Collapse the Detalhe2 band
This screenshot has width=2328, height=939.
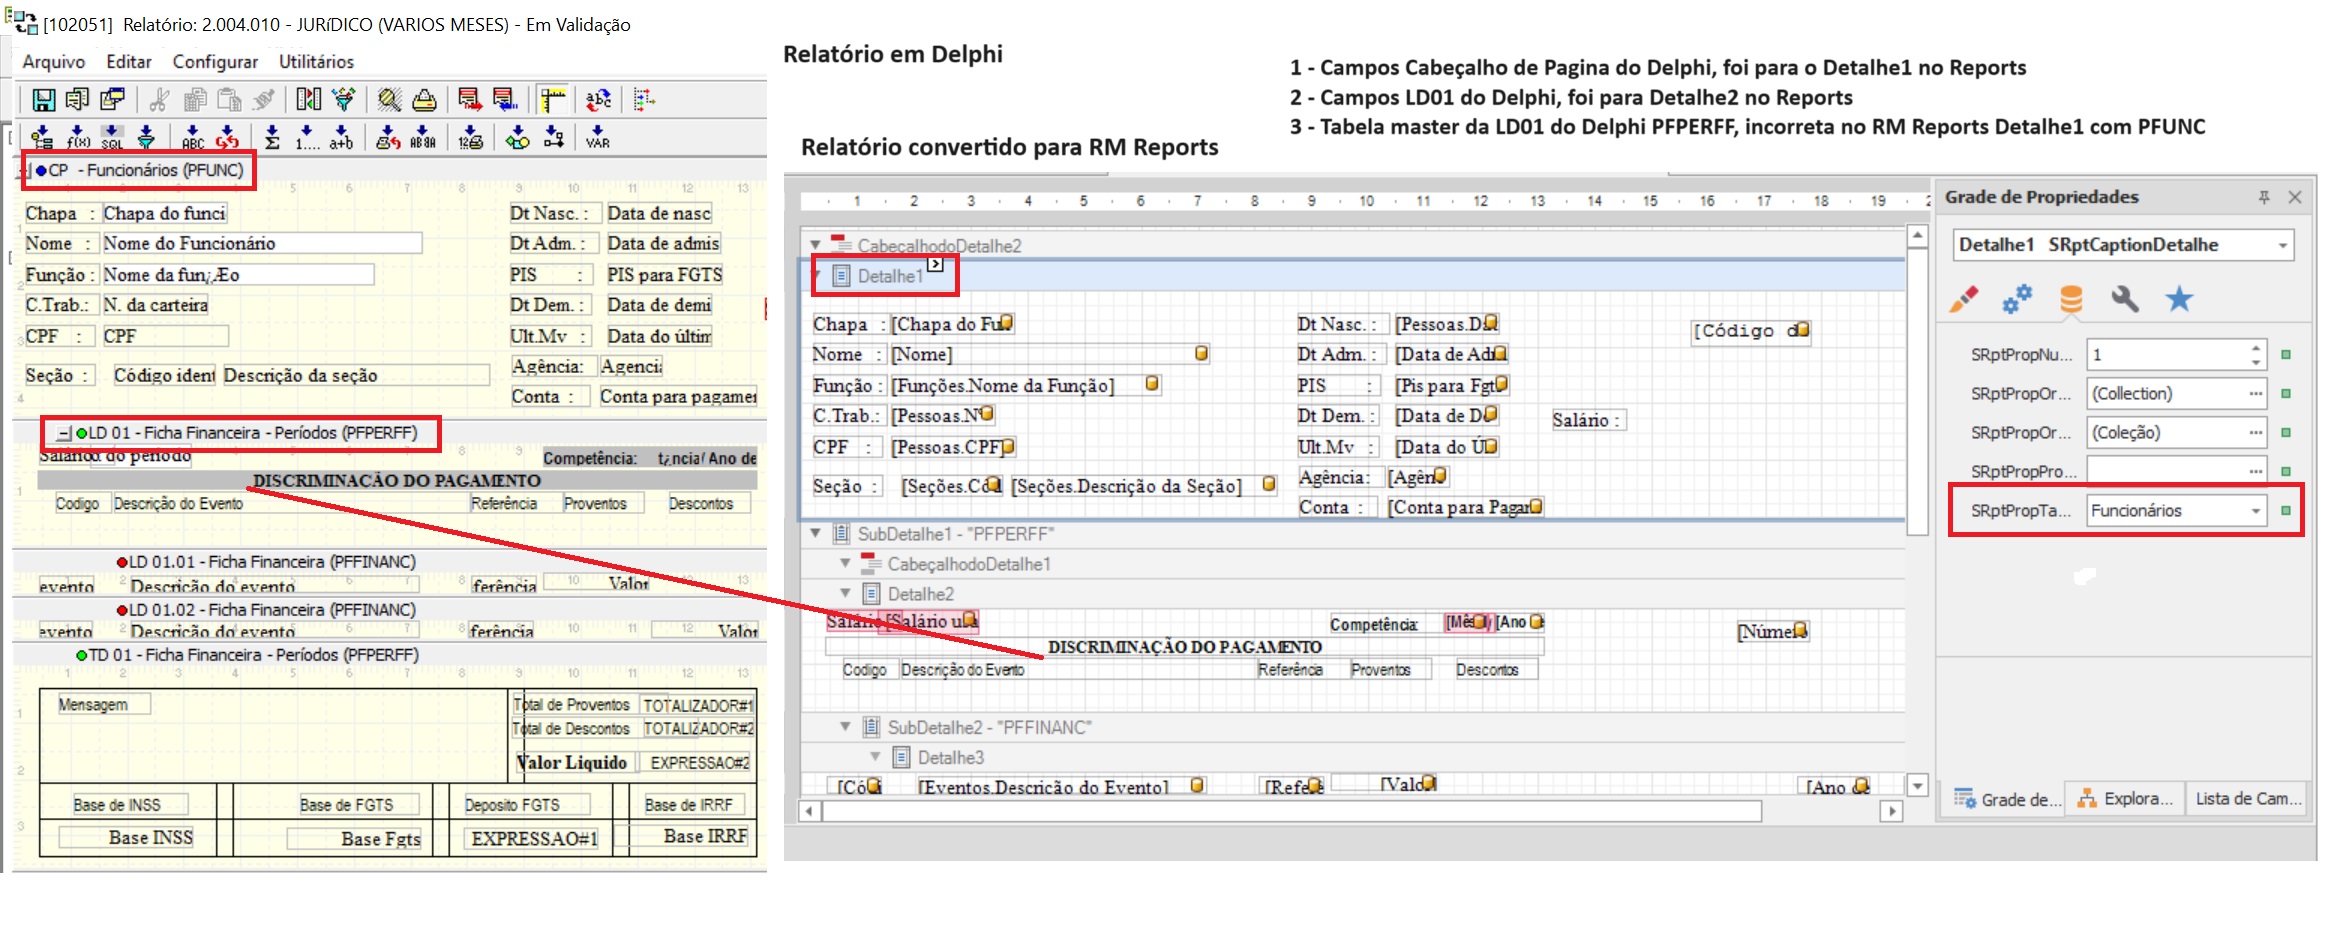845,594
